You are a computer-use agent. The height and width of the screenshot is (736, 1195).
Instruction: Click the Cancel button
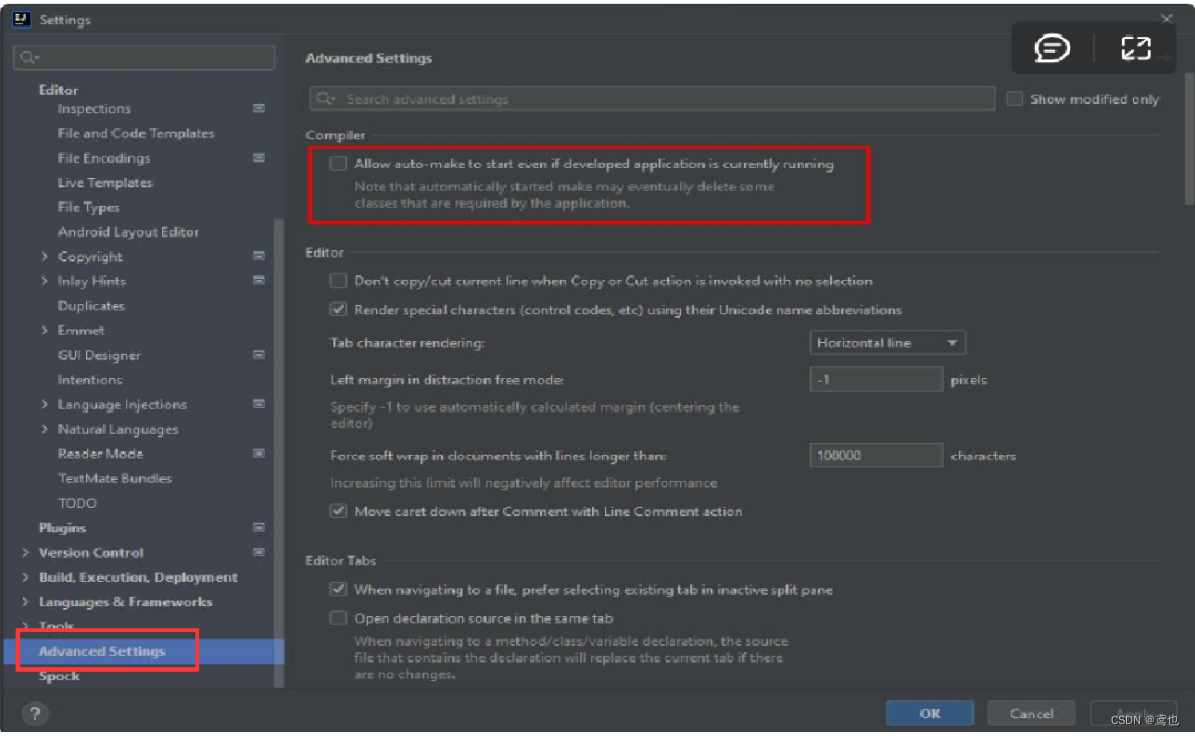(1031, 713)
